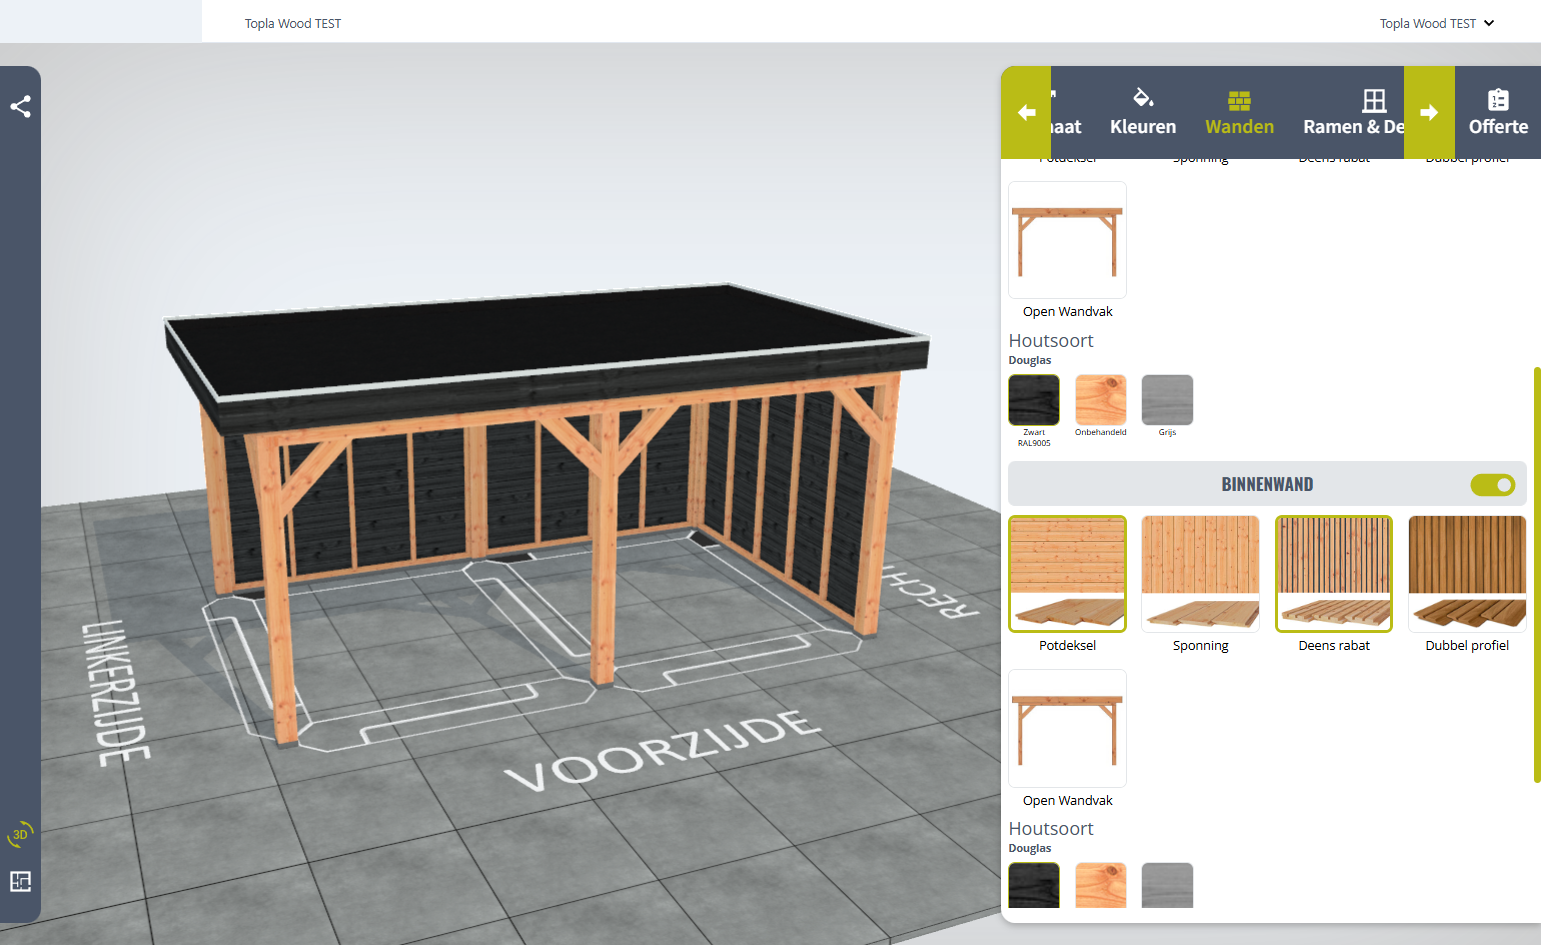Toggle the Binnenwand switch off
Screen dimensions: 1541x945
click(1492, 485)
